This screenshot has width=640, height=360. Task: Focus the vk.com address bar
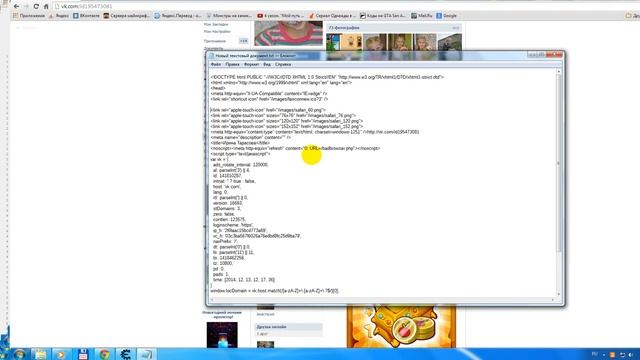coord(327,7)
